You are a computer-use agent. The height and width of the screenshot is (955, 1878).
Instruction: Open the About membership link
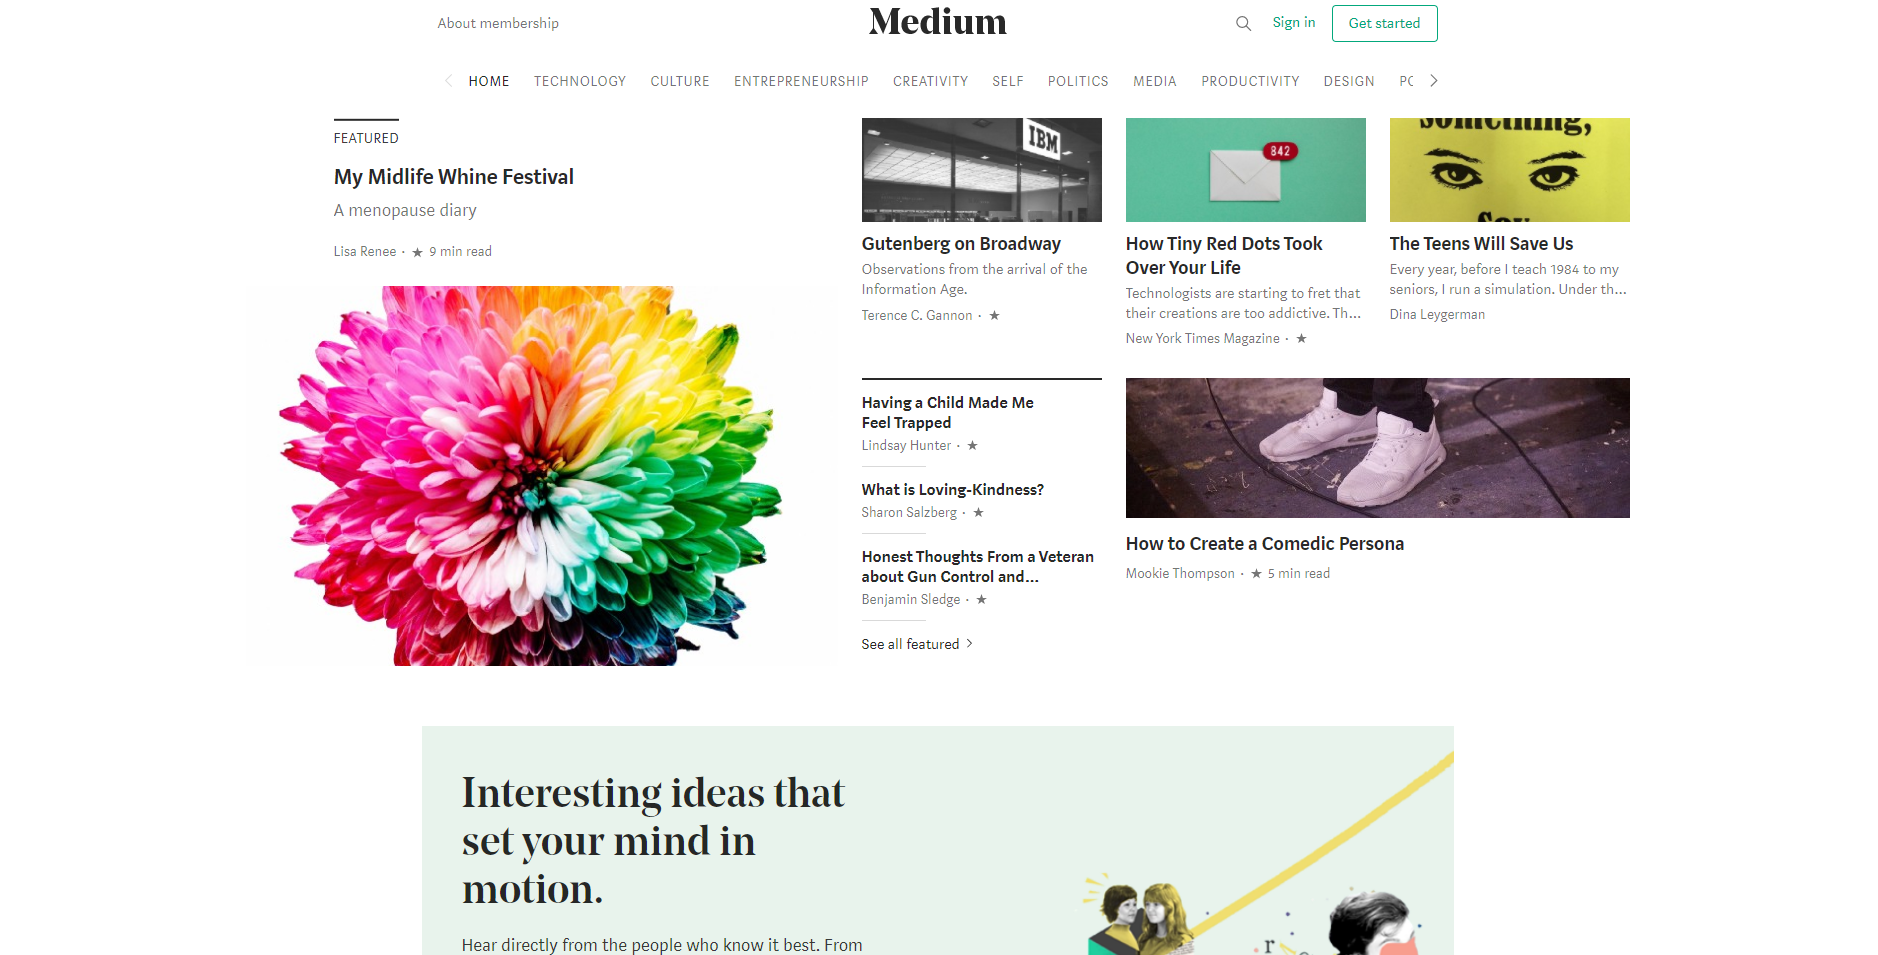498,23
